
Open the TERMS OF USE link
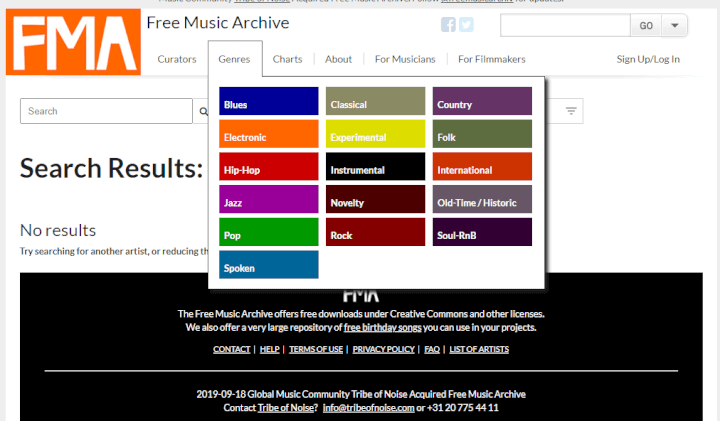(x=316, y=349)
